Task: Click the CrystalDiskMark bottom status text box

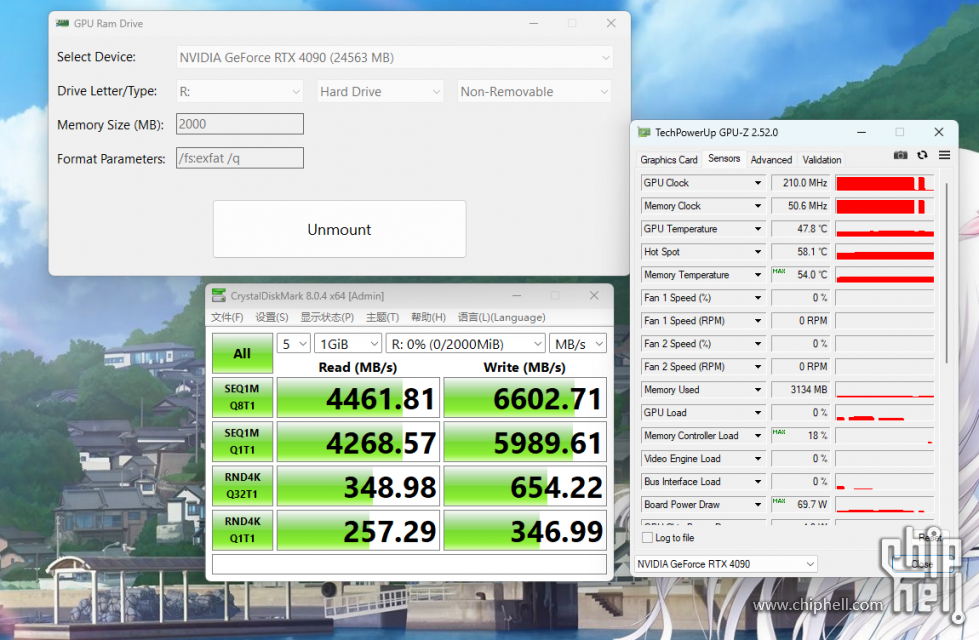Action: (x=409, y=564)
